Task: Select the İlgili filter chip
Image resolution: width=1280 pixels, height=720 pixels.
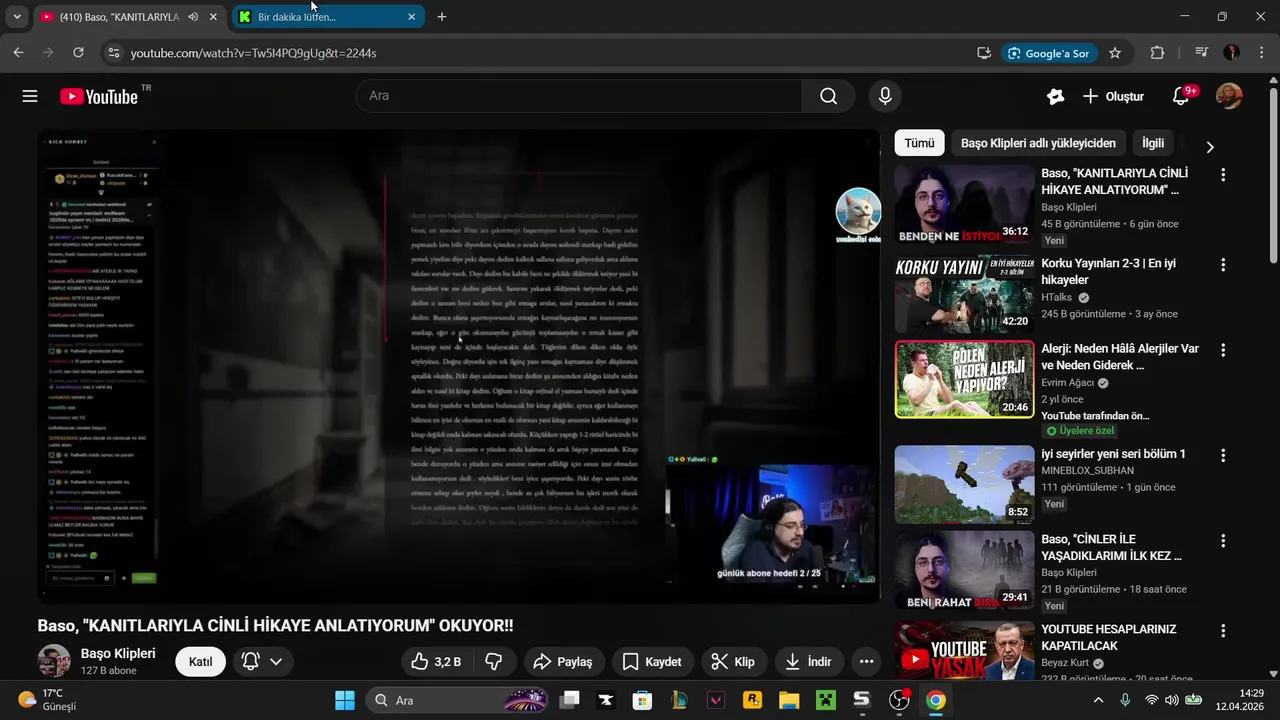Action: [x=1153, y=143]
